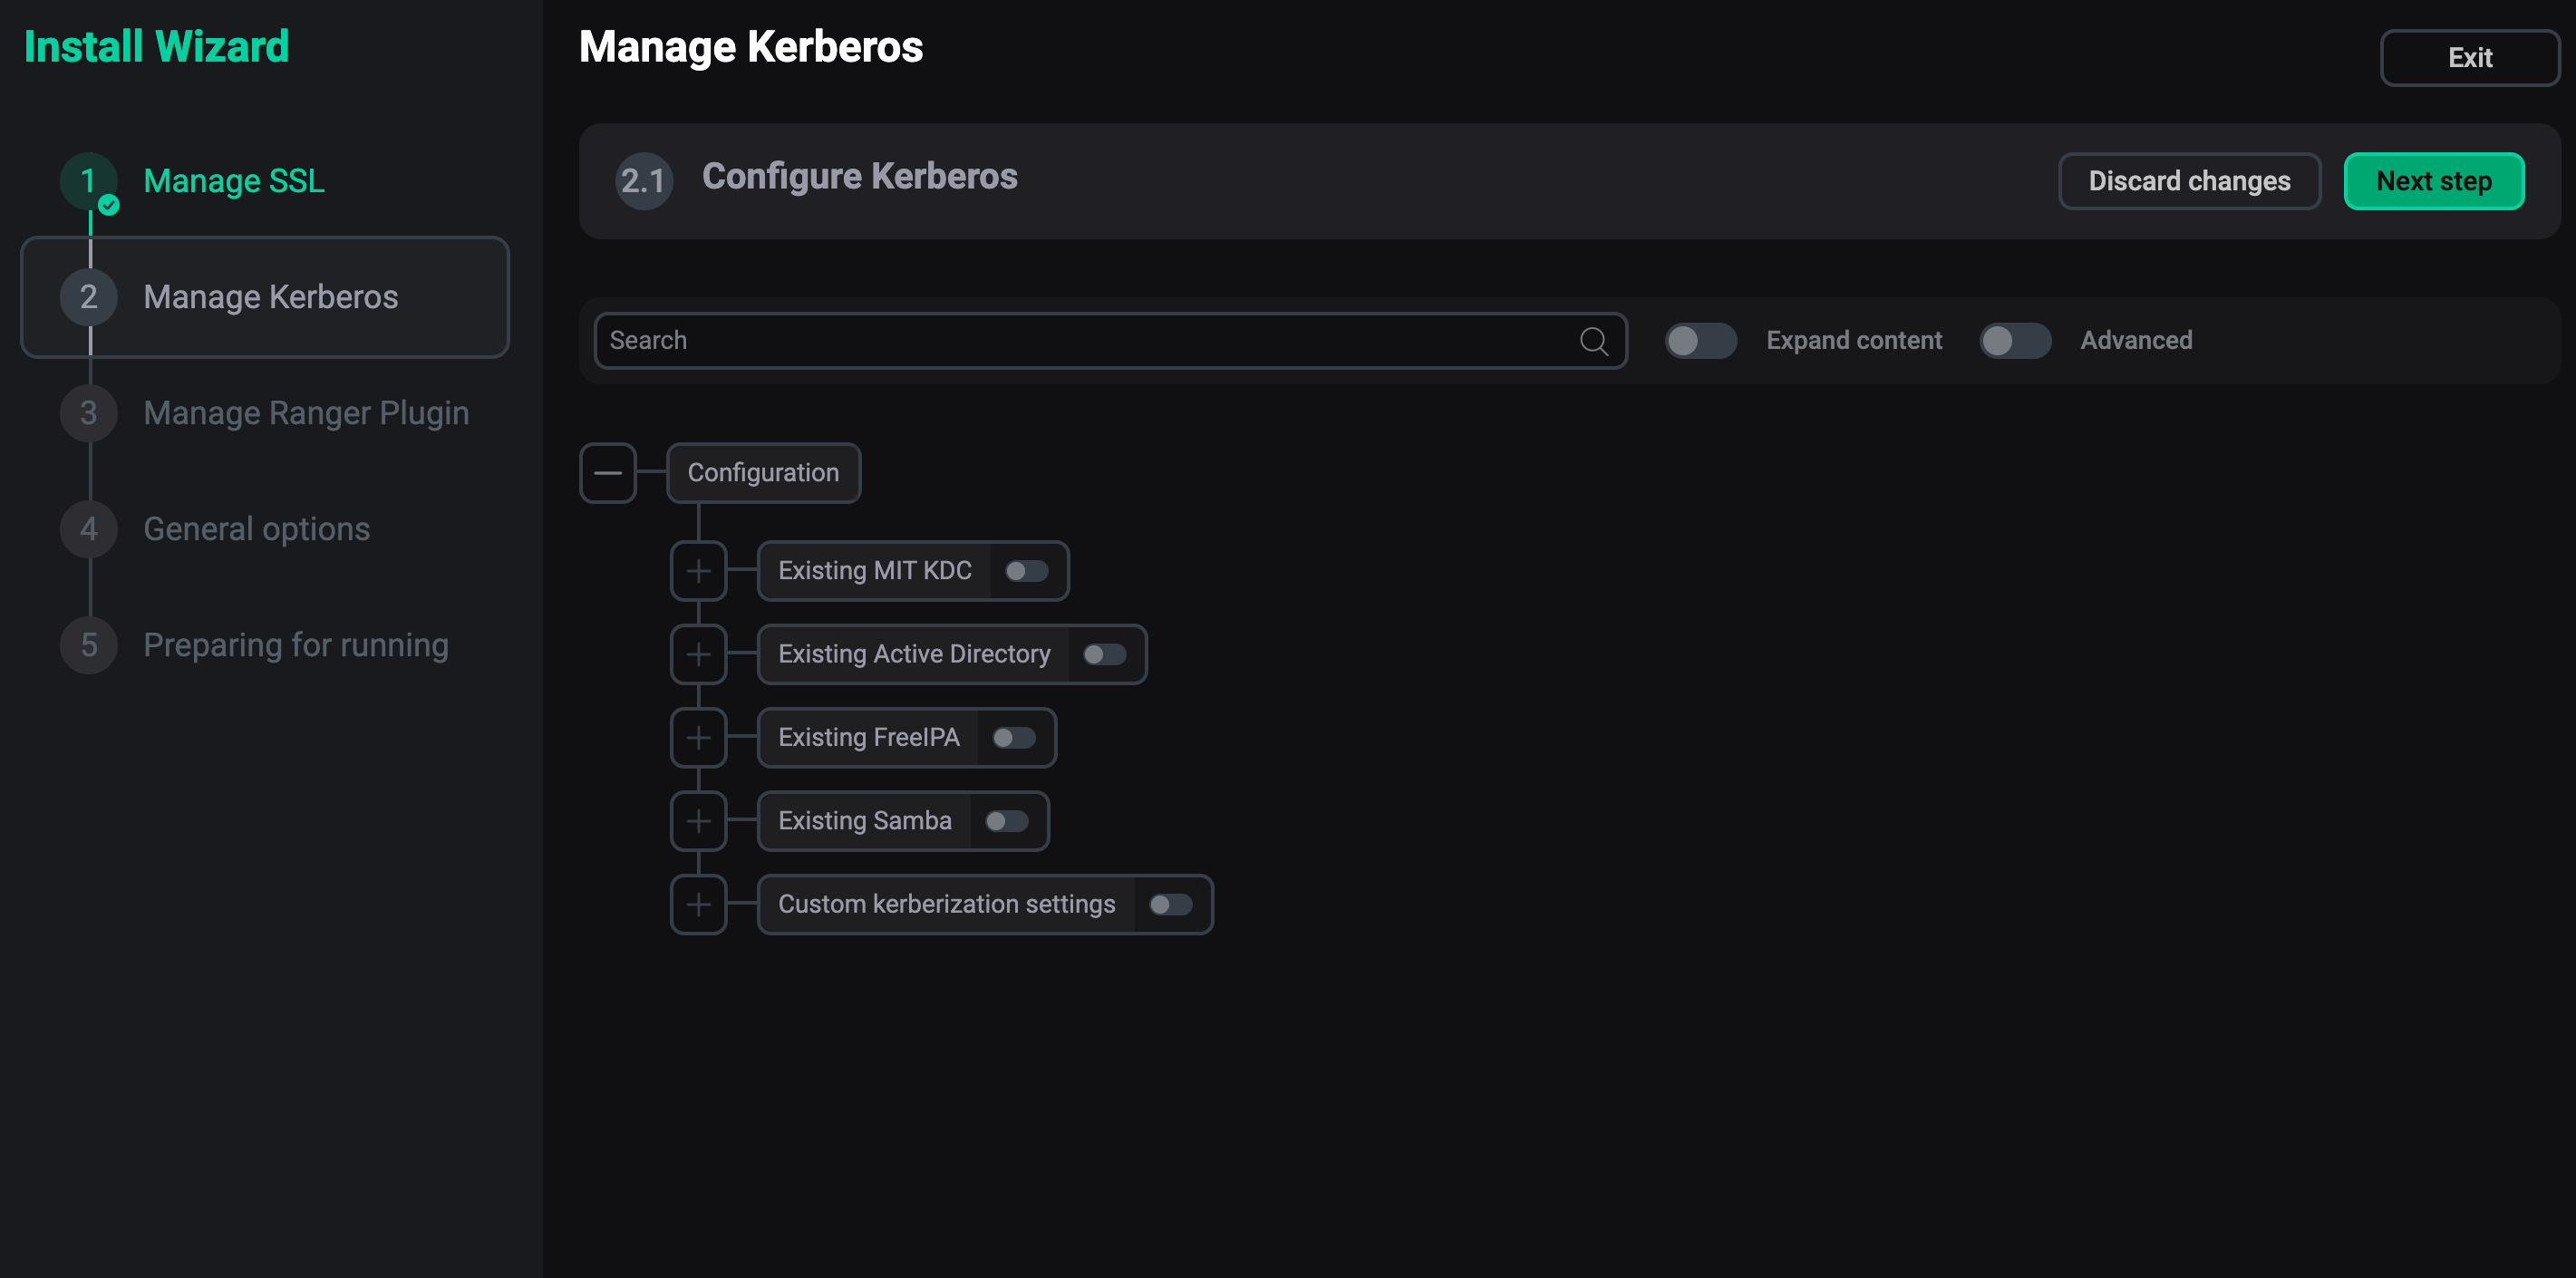Click the Expand content label
The image size is (2576, 1278).
tap(1854, 341)
